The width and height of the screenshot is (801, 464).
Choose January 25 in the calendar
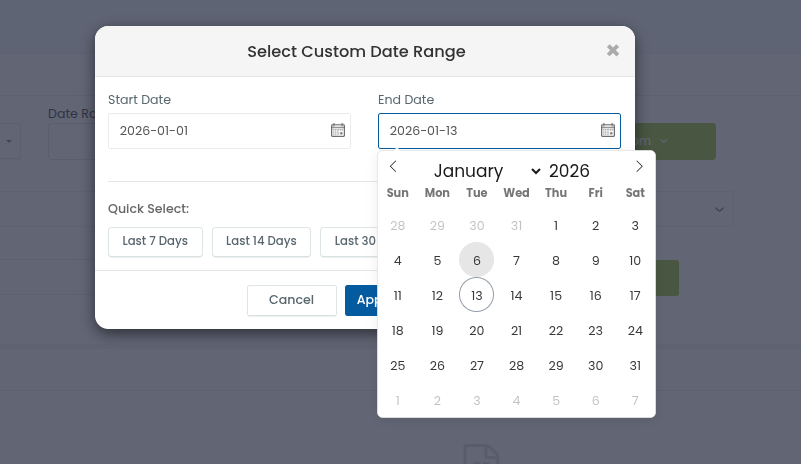tap(398, 365)
